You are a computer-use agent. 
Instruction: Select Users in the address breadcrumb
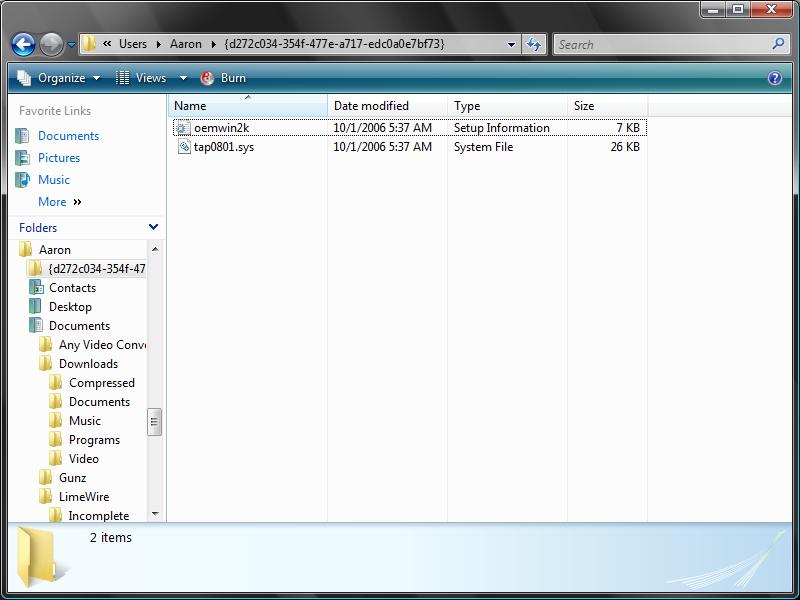click(x=133, y=44)
